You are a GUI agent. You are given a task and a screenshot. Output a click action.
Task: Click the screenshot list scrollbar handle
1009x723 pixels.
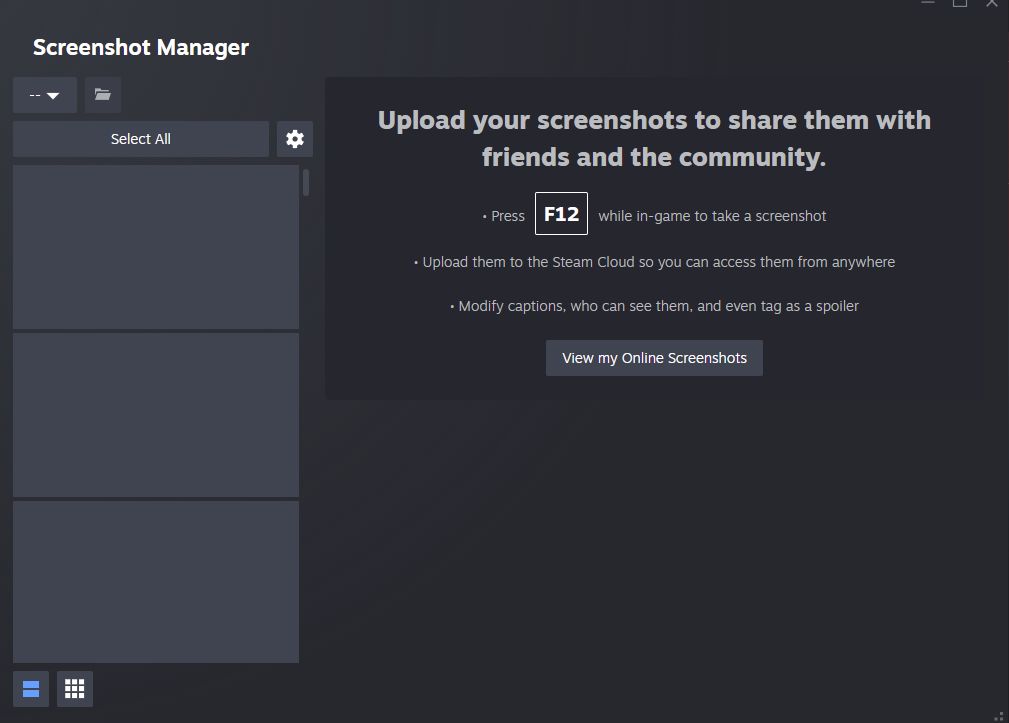point(306,182)
